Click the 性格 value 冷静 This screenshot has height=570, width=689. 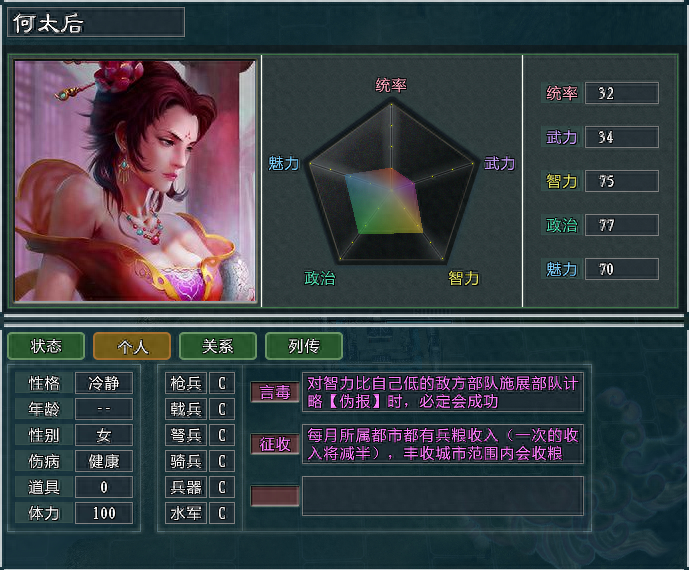104,383
